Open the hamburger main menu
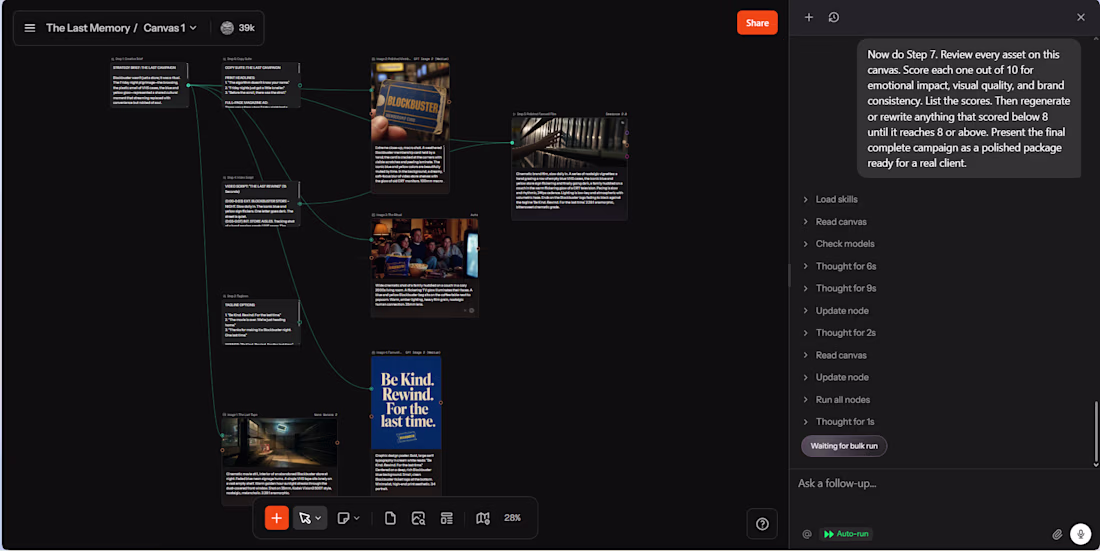 29,28
